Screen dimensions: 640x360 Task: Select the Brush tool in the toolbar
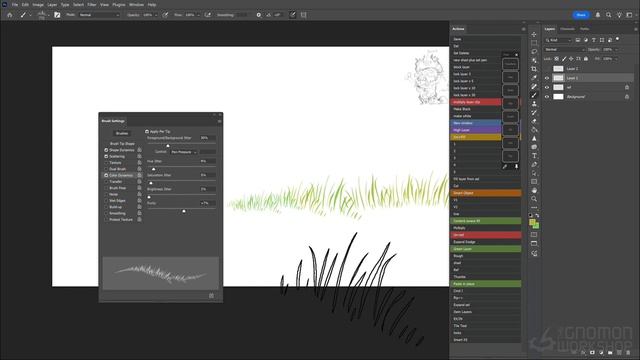[534, 95]
